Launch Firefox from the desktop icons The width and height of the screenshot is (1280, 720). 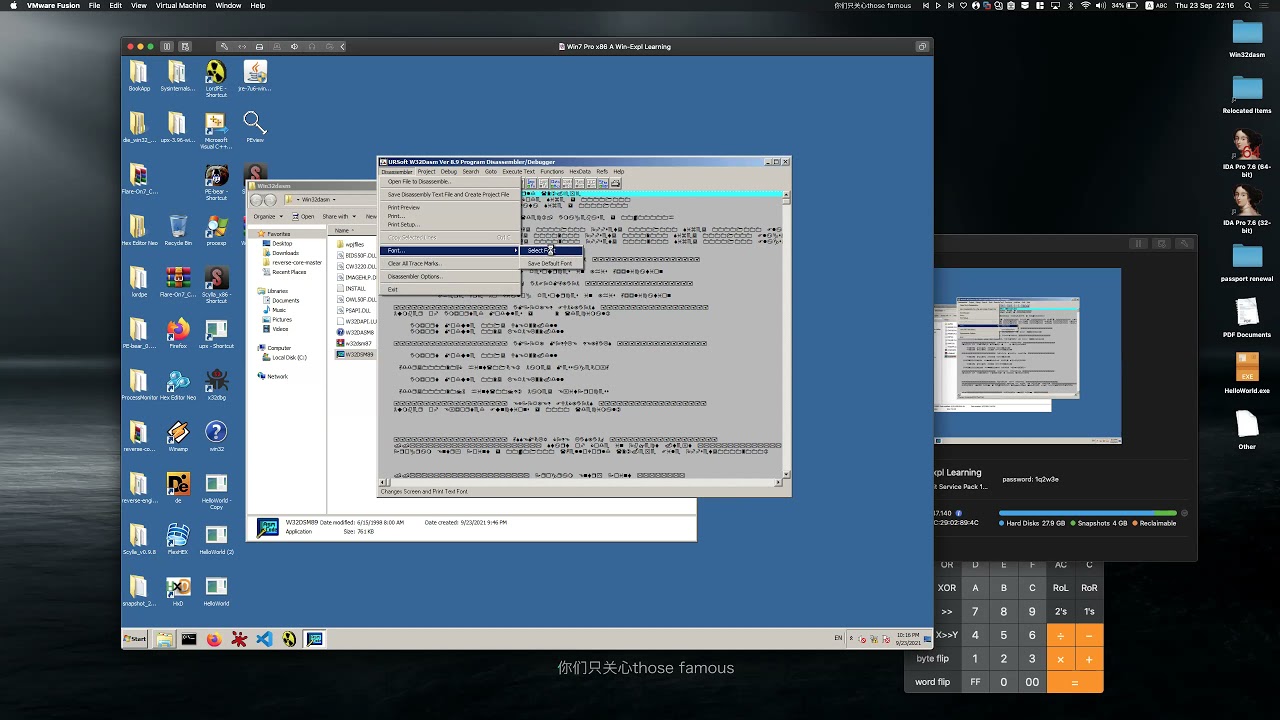coord(178,332)
